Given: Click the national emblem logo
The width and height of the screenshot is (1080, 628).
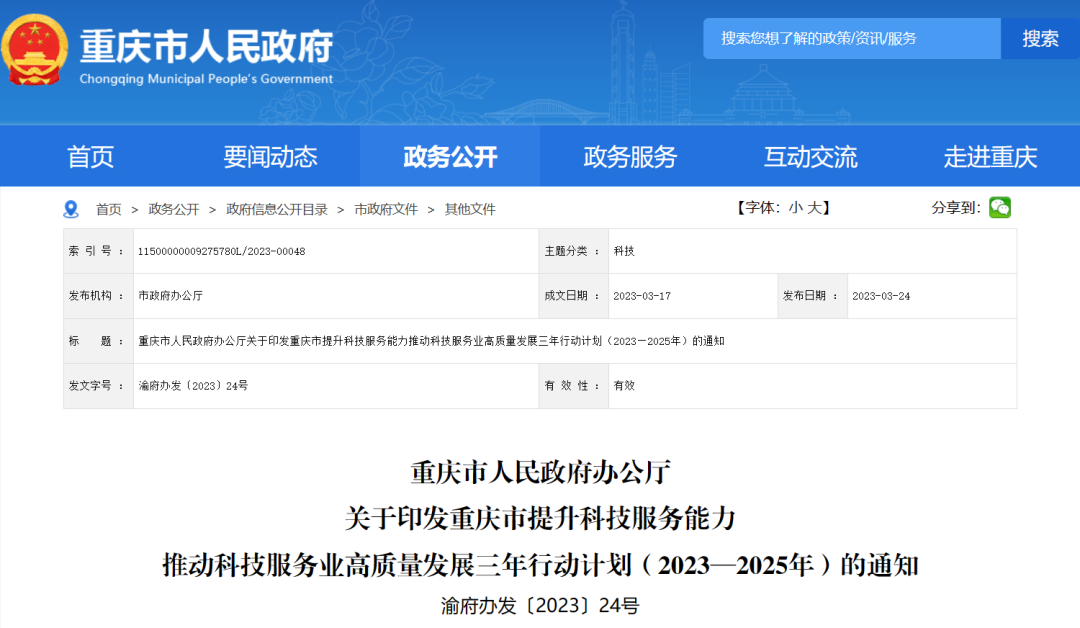Looking at the screenshot, I should pyautogui.click(x=36, y=50).
